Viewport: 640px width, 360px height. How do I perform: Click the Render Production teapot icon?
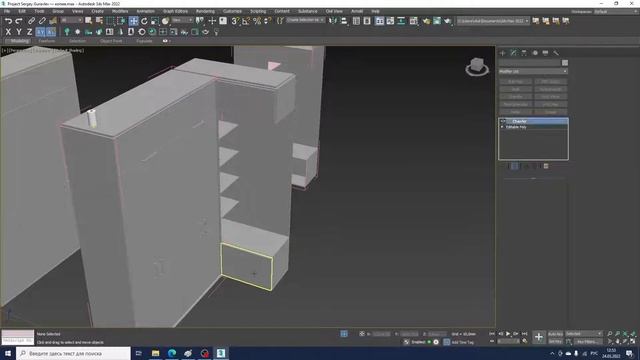pyautogui.click(x=448, y=21)
